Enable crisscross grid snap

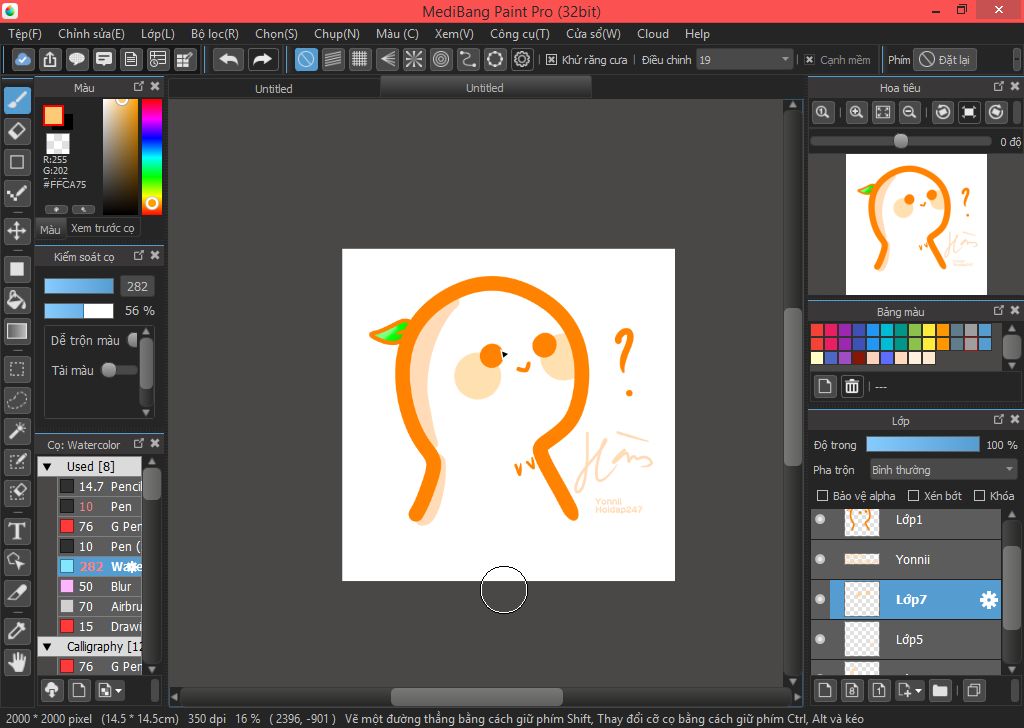359,59
